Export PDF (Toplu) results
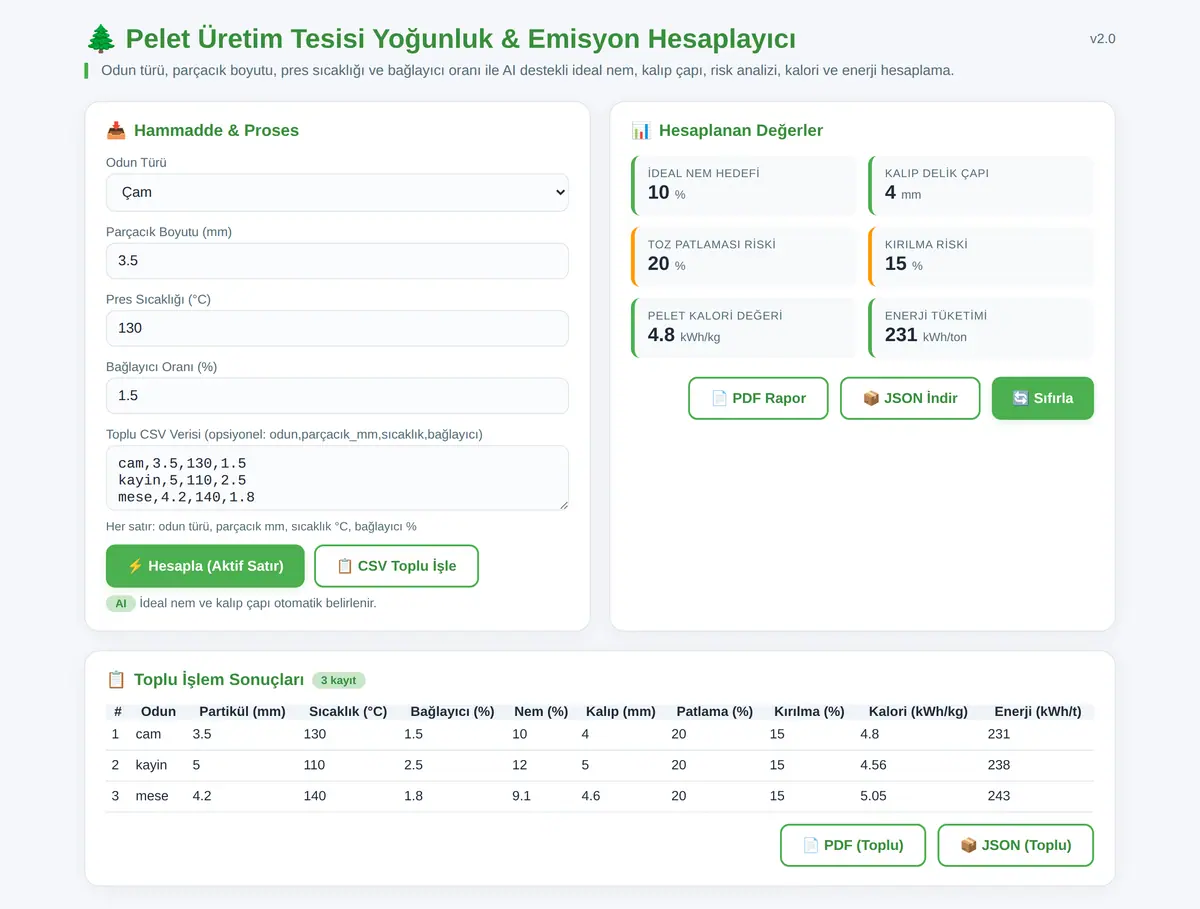Screen dimensions: 1200x909 (x=853, y=845)
